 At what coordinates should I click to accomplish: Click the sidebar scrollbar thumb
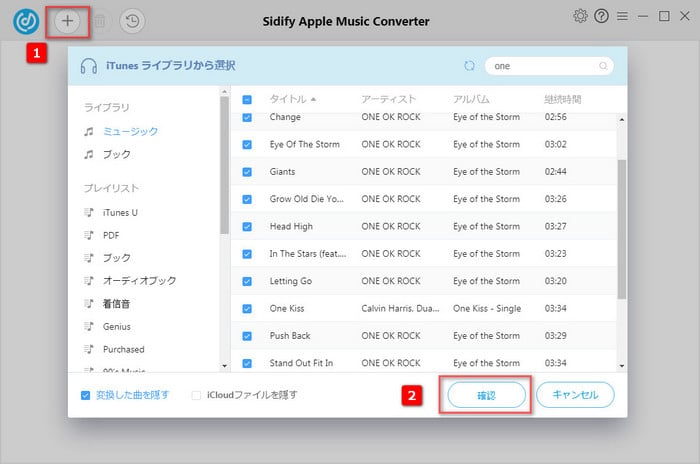[224, 165]
